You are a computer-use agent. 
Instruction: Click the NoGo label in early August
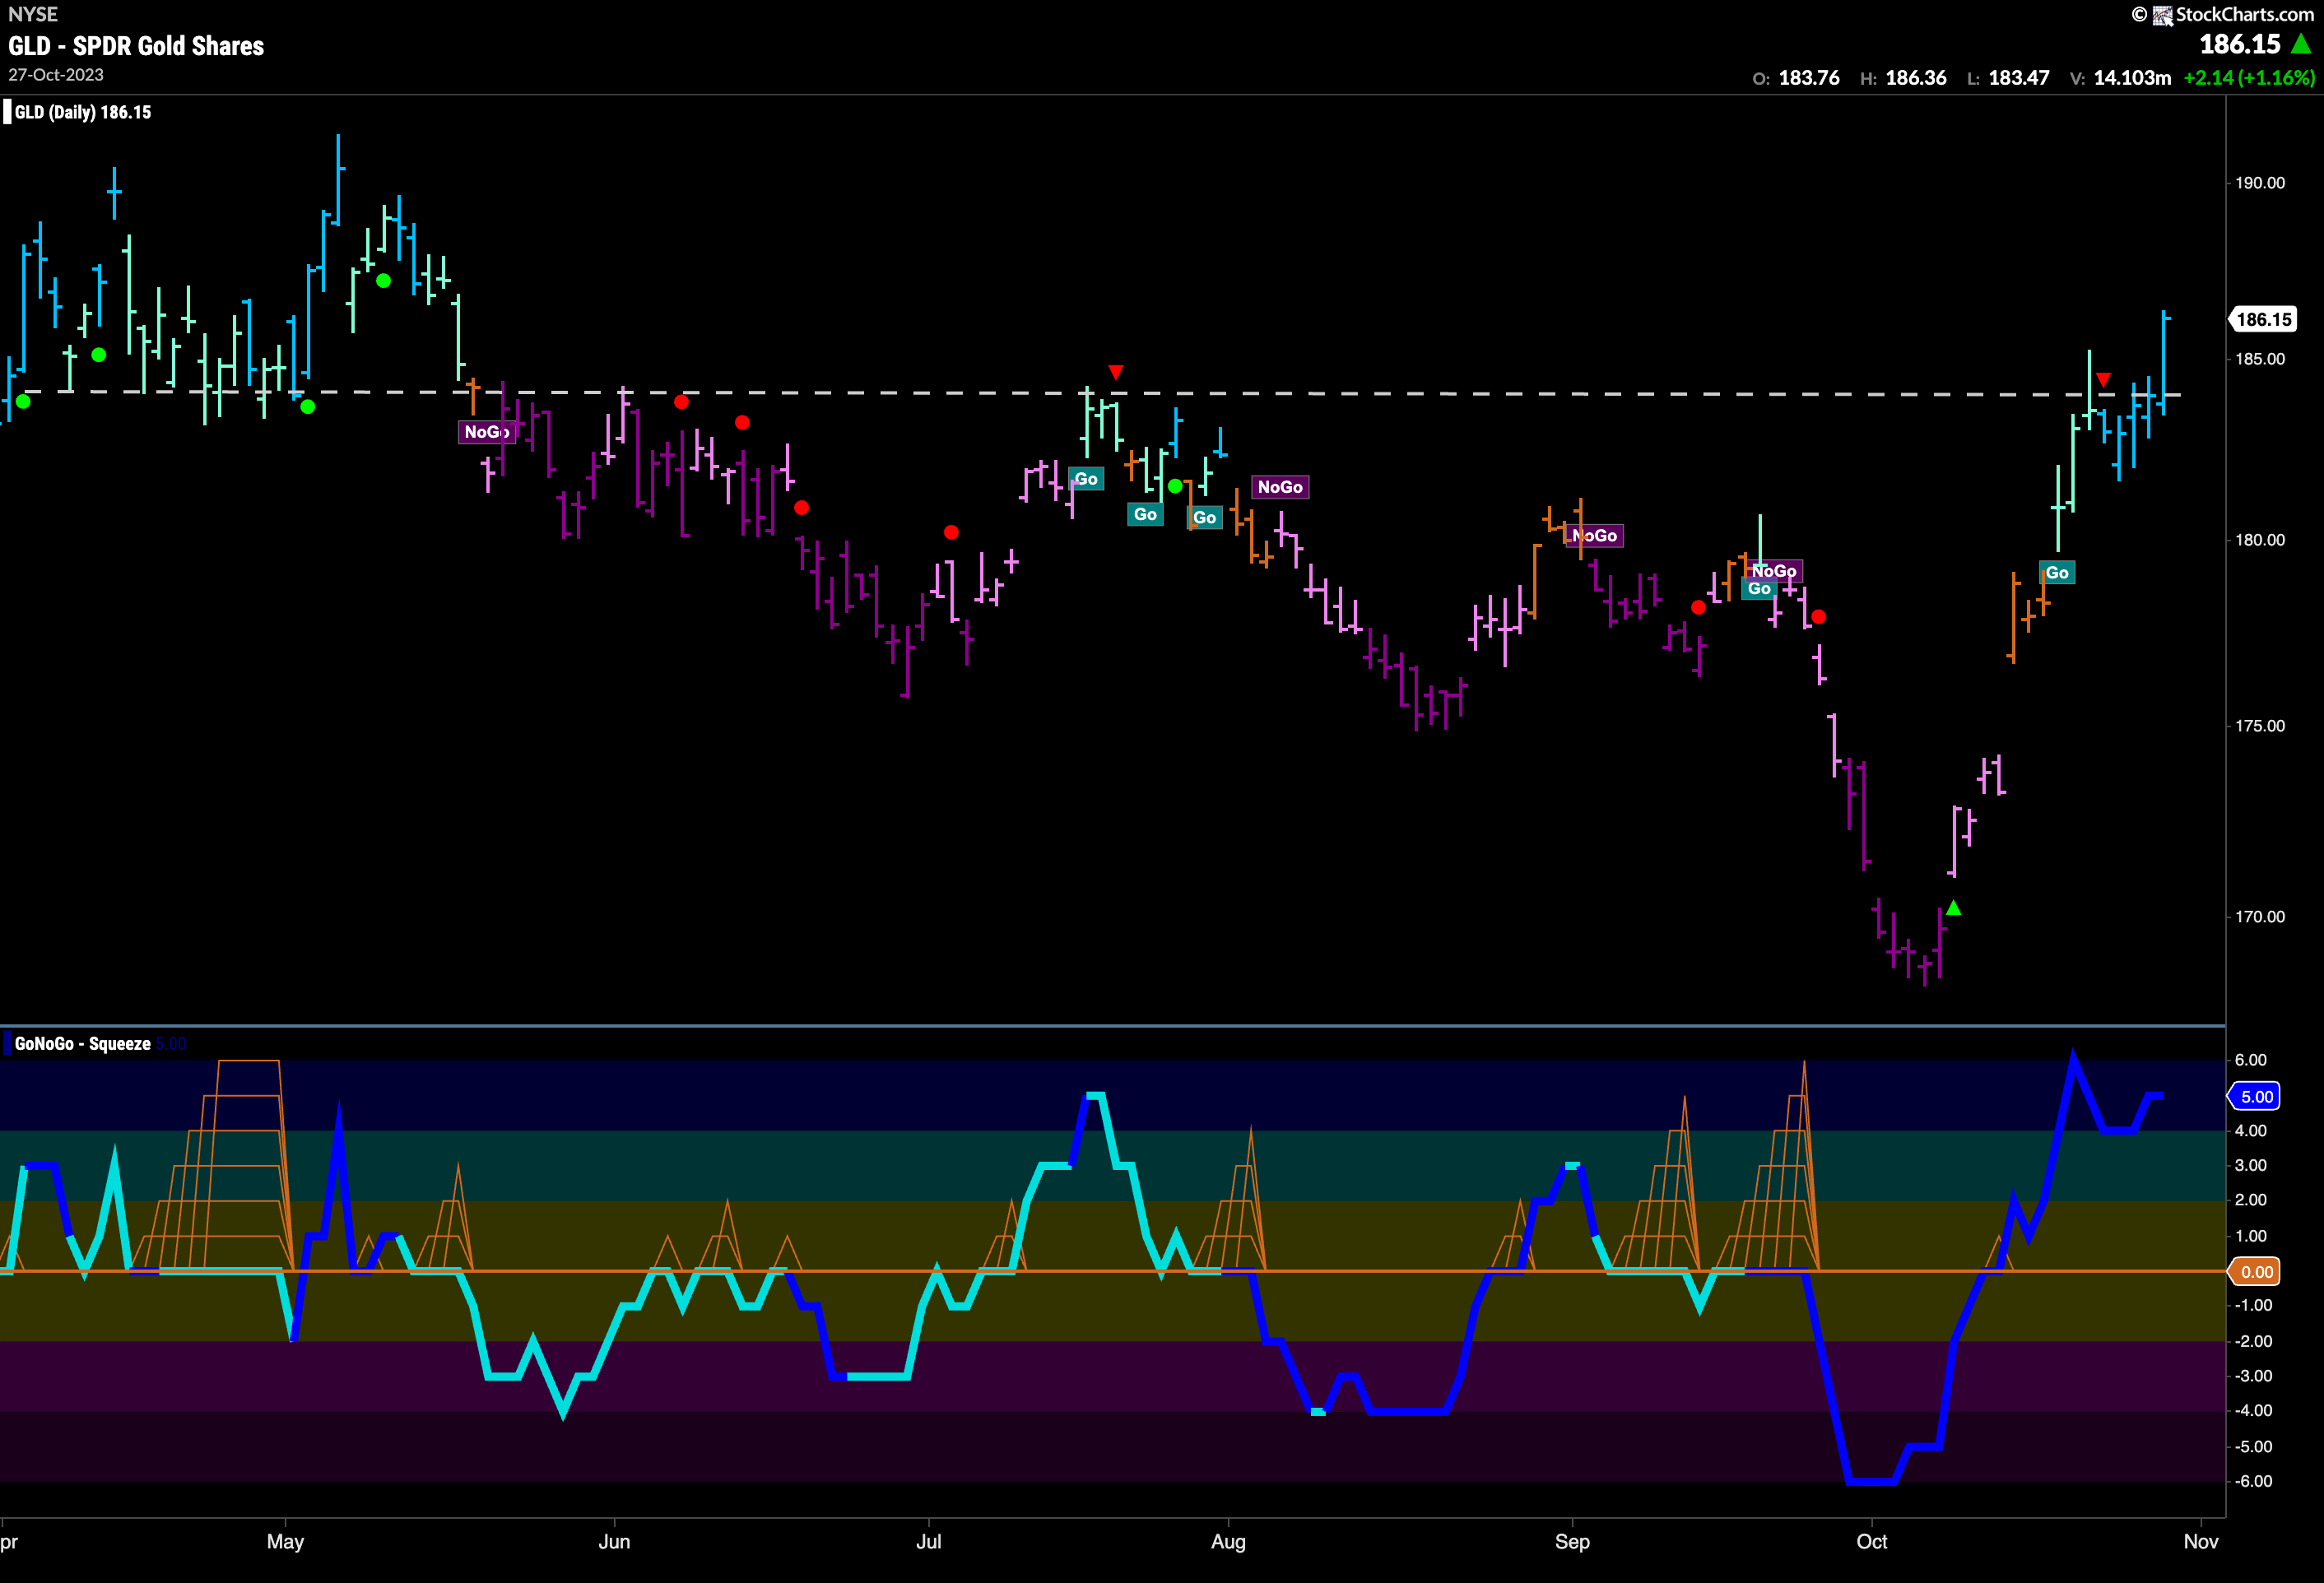pyautogui.click(x=1280, y=487)
